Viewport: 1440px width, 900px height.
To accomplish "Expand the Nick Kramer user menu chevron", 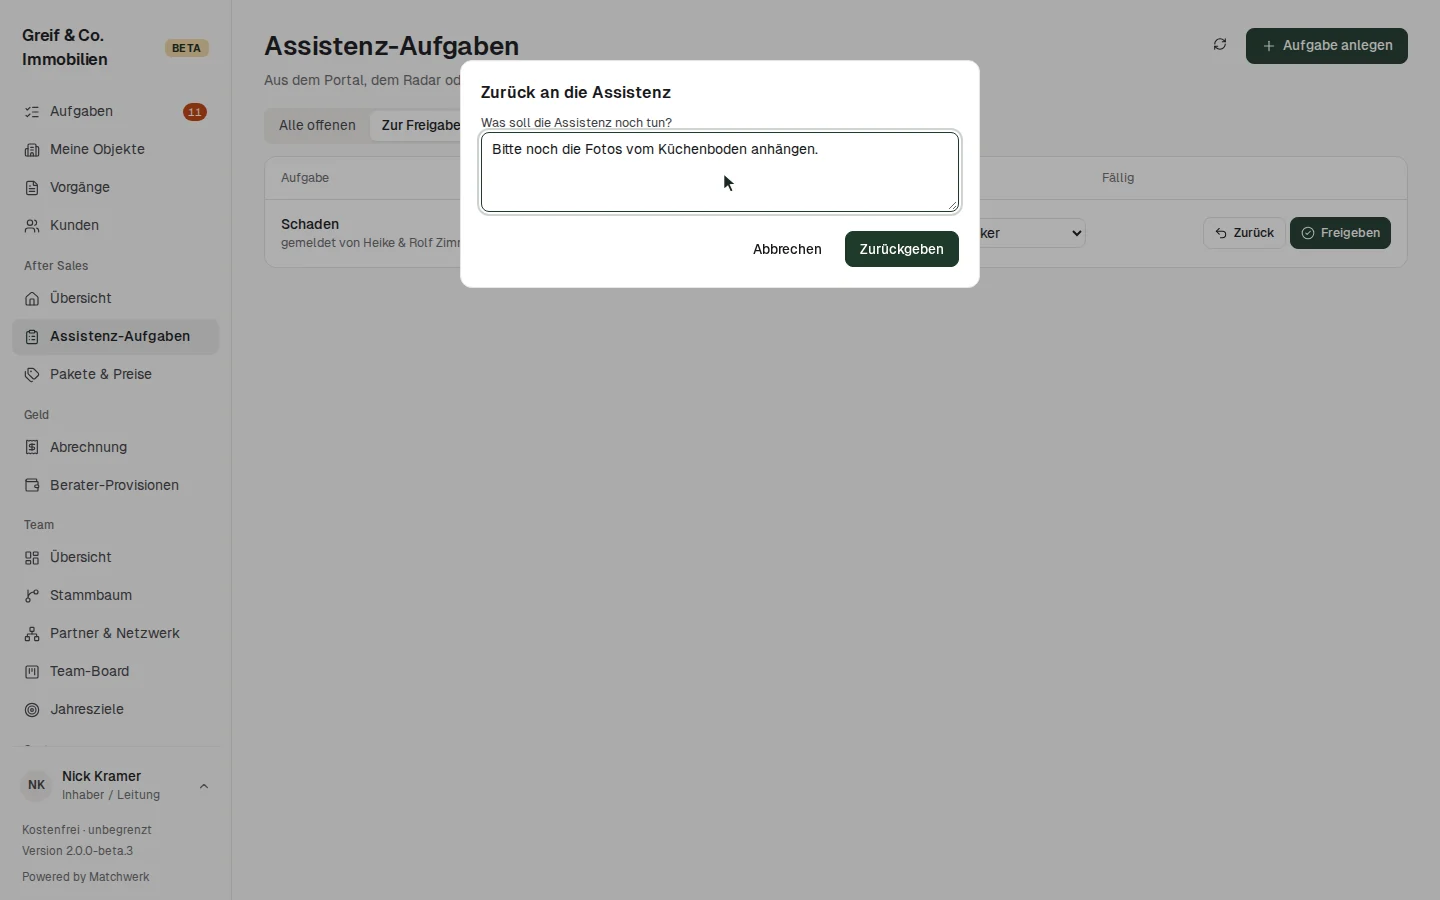I will [204, 786].
